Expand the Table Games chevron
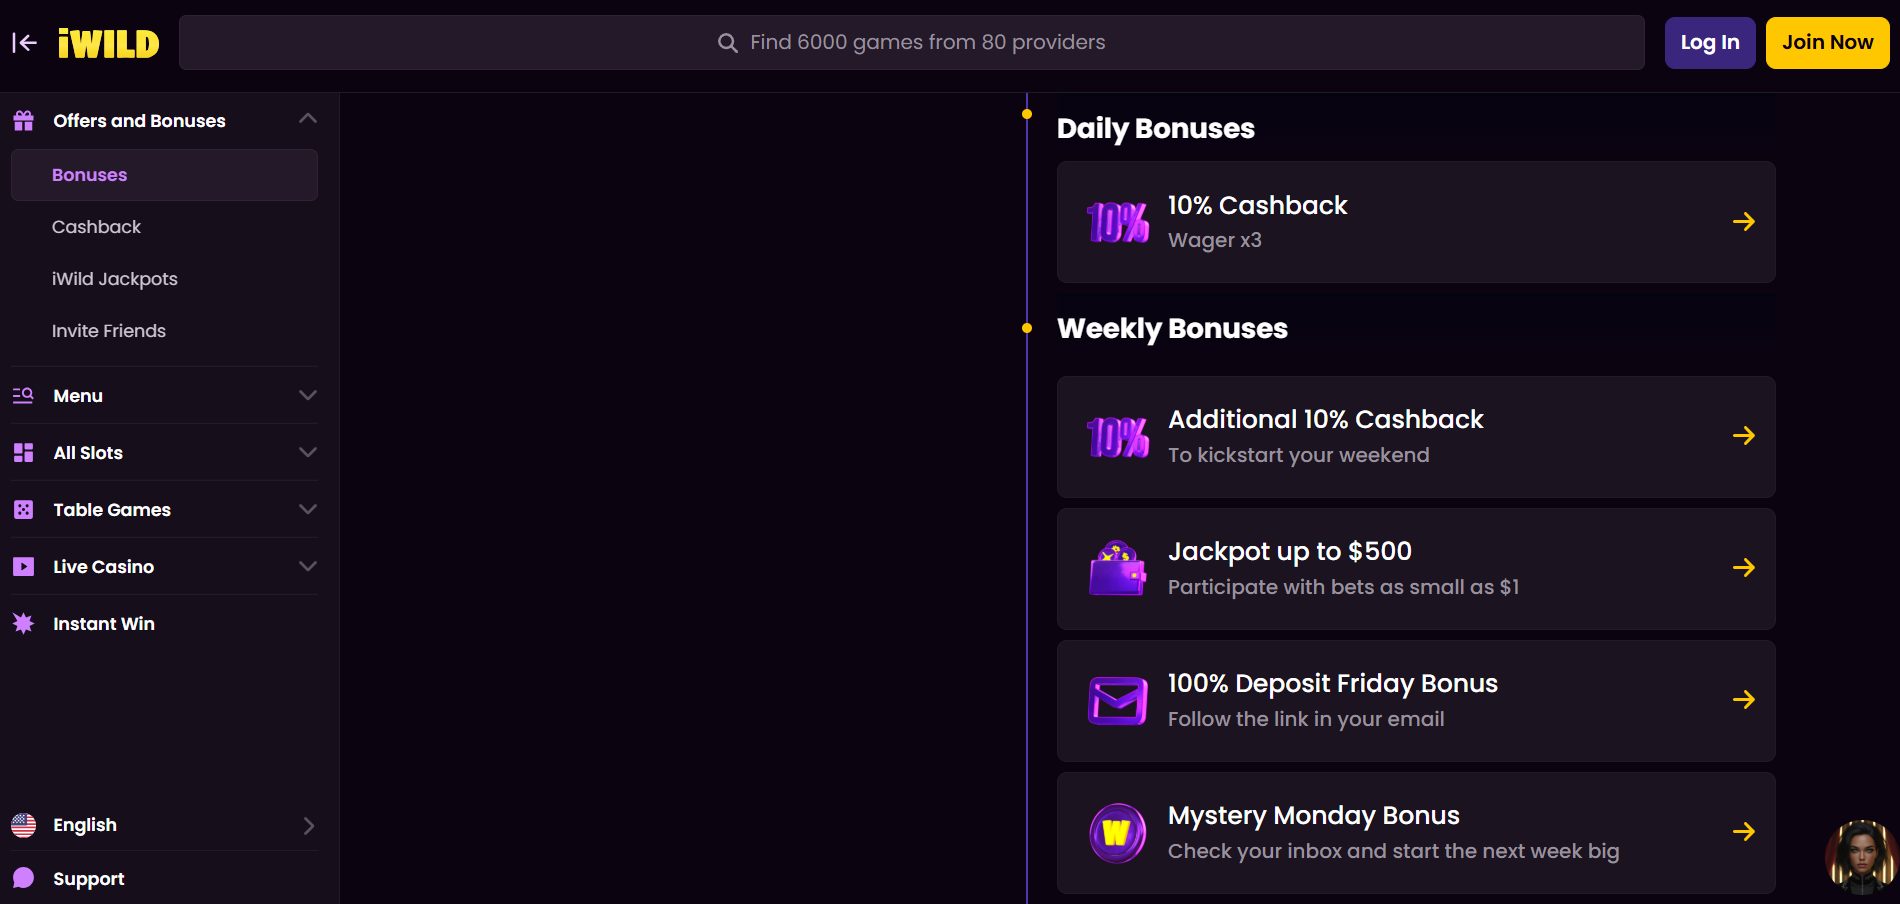The width and height of the screenshot is (1900, 904). coord(308,509)
